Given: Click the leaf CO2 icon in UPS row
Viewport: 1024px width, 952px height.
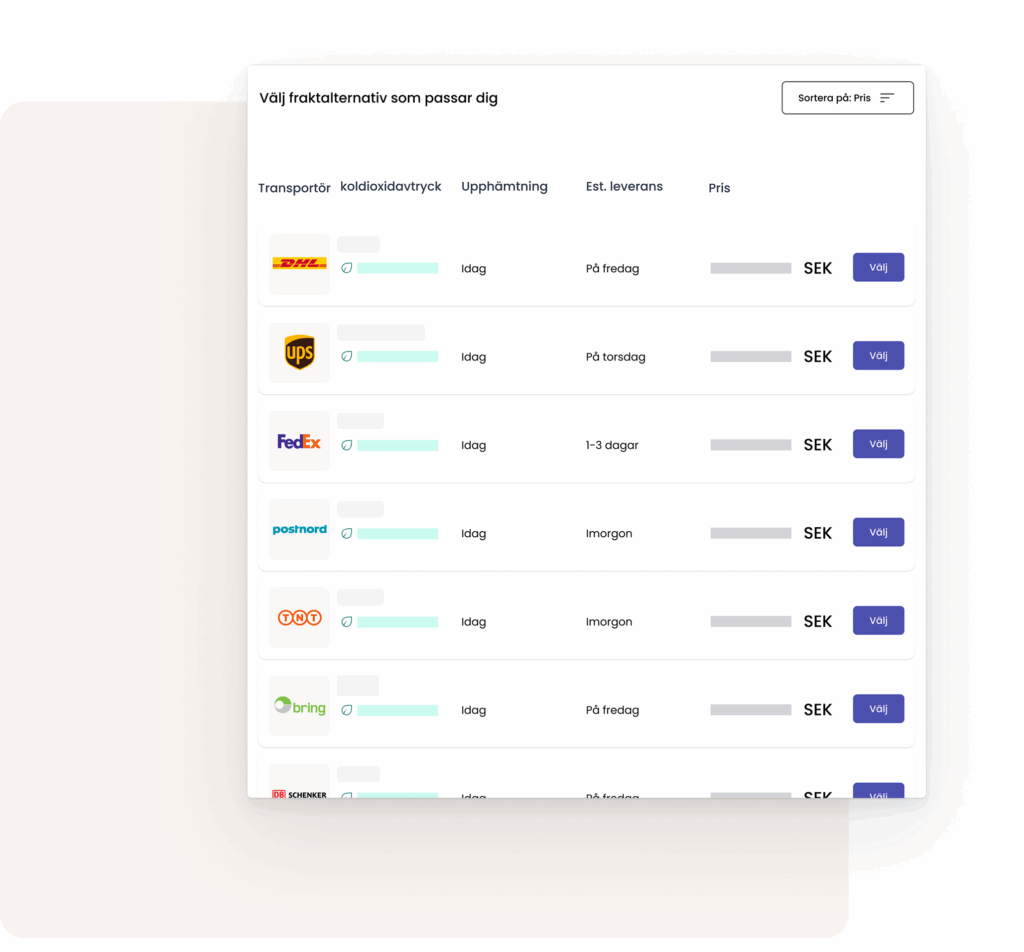Looking at the screenshot, I should click(x=347, y=357).
